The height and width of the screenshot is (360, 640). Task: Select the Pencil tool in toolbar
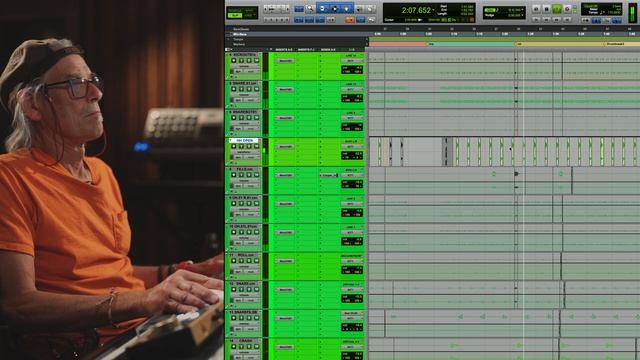click(370, 9)
